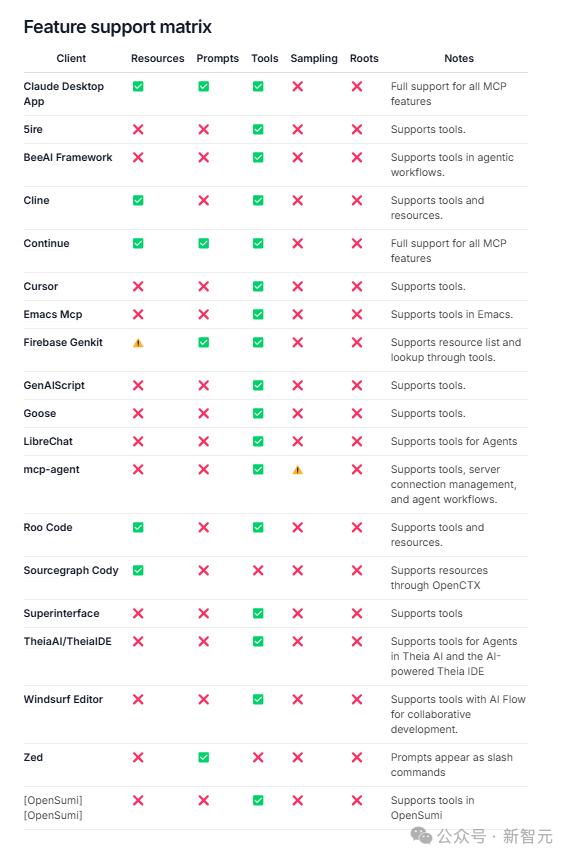This screenshot has width=571, height=859.
Task: Click the red Roots X in Cursor row
Action: [x=357, y=286]
